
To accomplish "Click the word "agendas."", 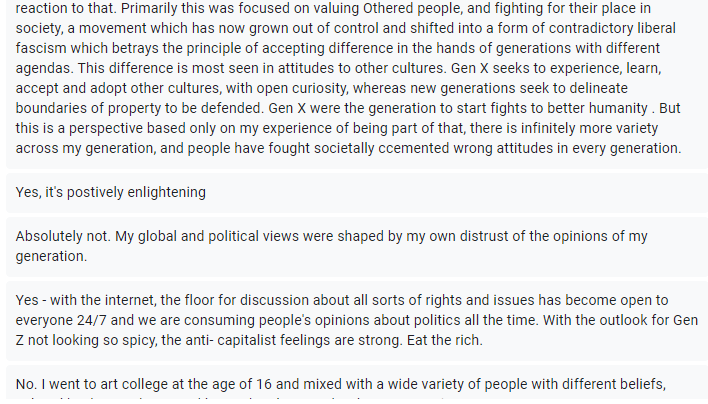I will coord(45,69).
